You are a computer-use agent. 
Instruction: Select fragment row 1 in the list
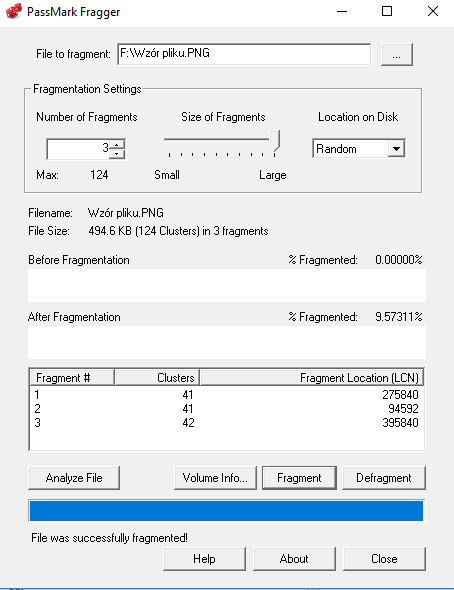click(226, 394)
